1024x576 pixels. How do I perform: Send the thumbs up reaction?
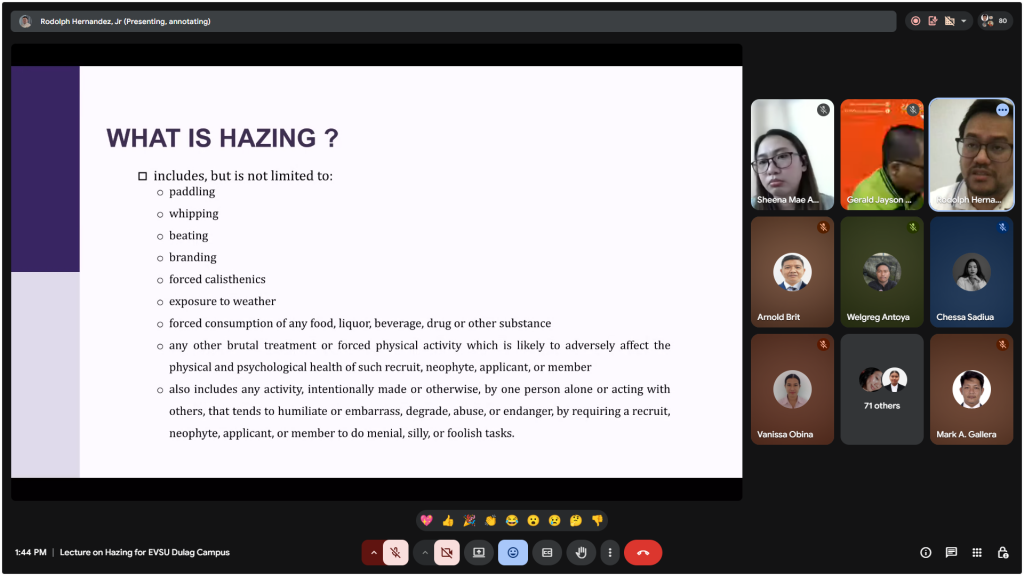pyautogui.click(x=448, y=521)
